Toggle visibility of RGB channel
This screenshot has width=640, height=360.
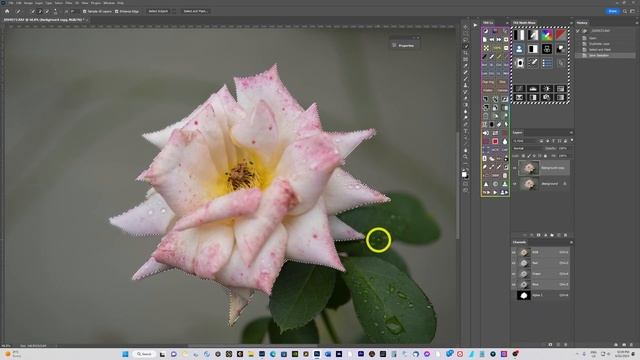tap(514, 252)
